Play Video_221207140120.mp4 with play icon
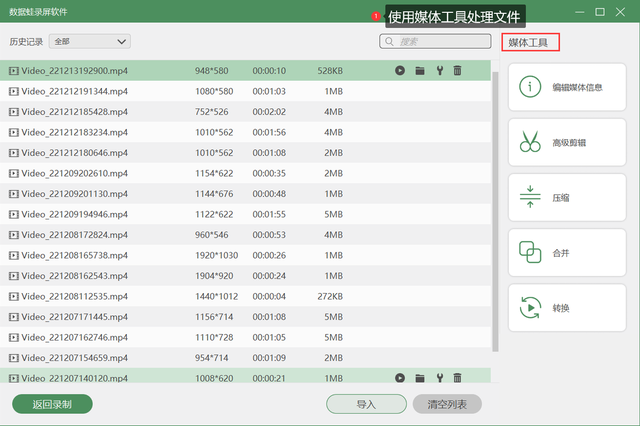The height and width of the screenshot is (426, 640). pyautogui.click(x=400, y=378)
